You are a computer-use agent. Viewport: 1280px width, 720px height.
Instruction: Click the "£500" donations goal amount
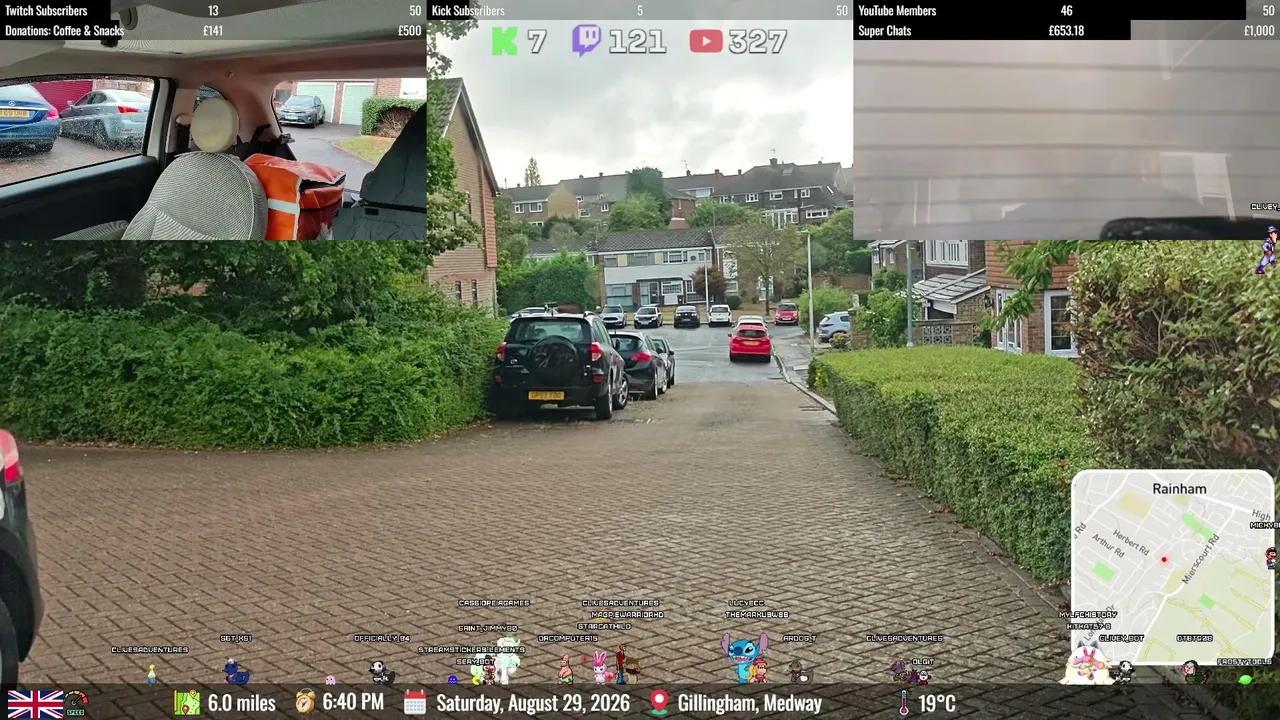coord(410,30)
